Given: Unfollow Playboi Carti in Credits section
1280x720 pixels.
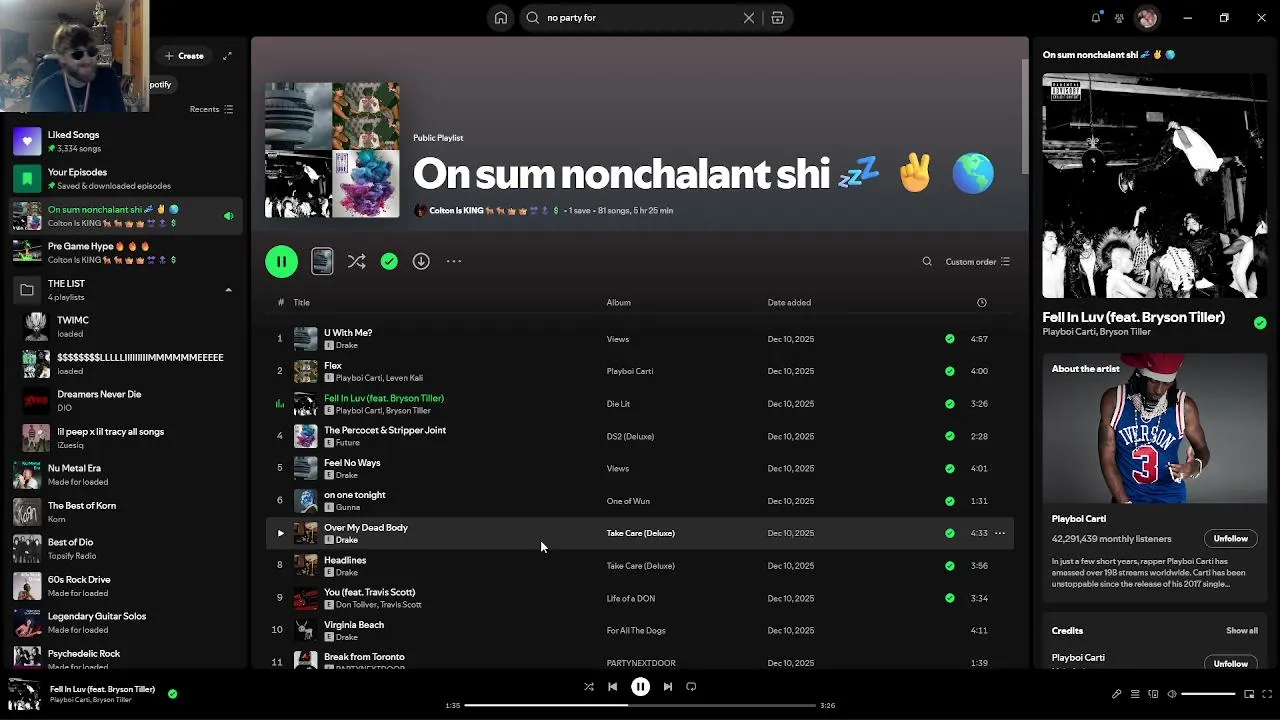Looking at the screenshot, I should point(1230,663).
